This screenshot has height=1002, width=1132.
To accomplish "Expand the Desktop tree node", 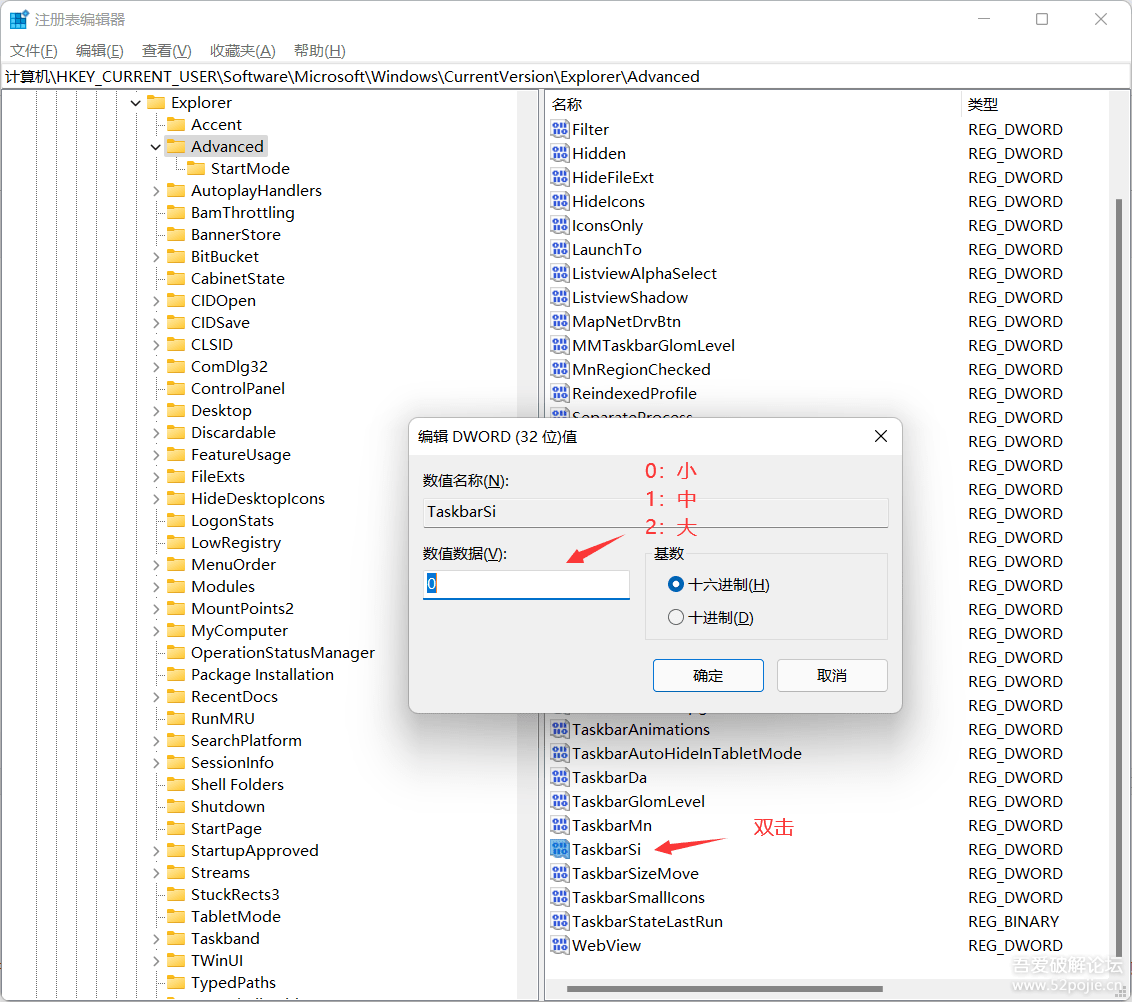I will tap(156, 411).
